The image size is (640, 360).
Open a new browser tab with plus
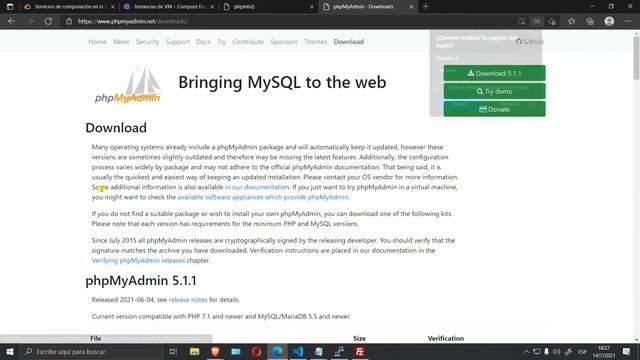click(x=425, y=7)
